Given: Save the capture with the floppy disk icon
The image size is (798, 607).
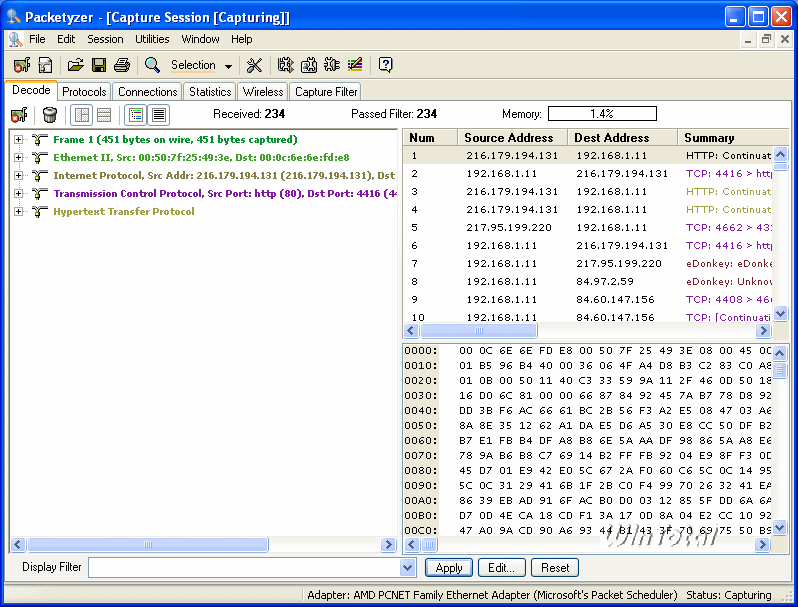Looking at the screenshot, I should click(99, 66).
